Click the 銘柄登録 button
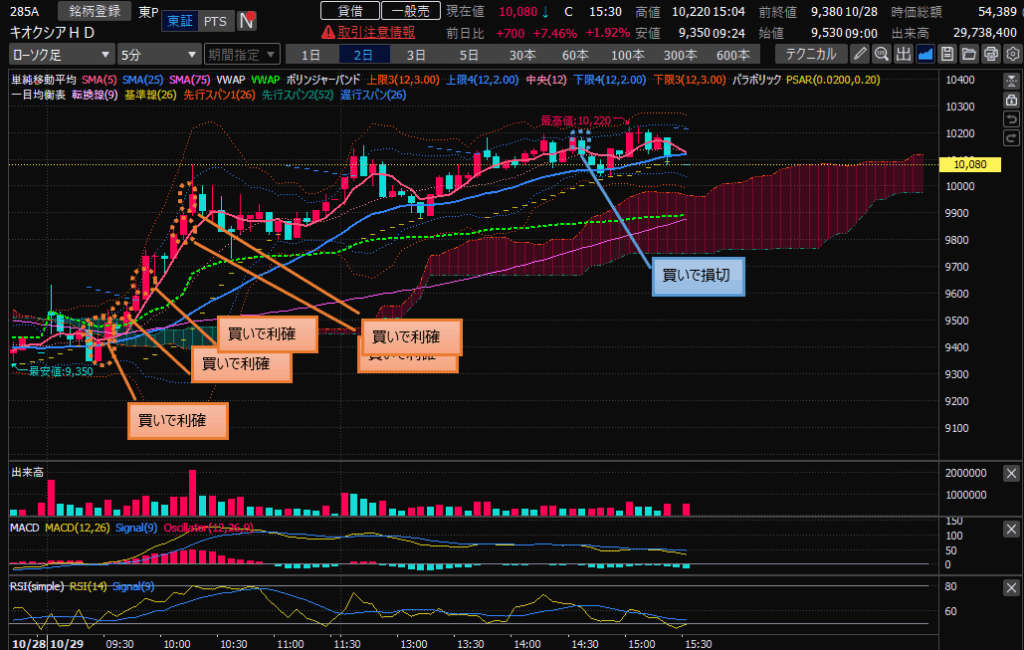 point(93,11)
